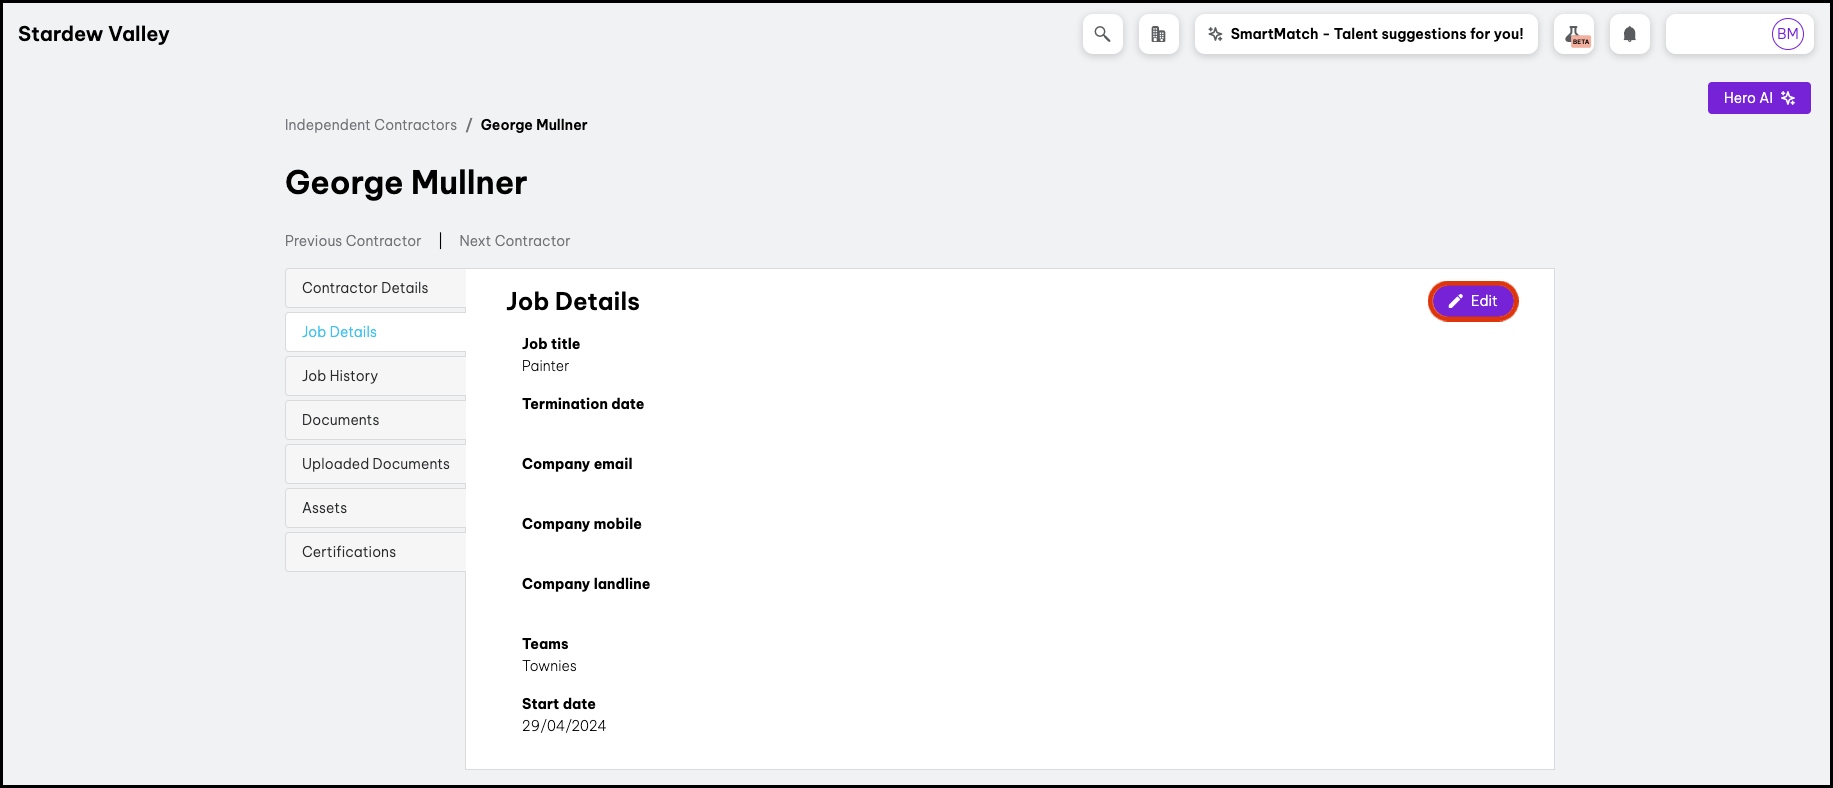Image resolution: width=1833 pixels, height=788 pixels.
Task: Open the notifications bell
Action: tap(1629, 34)
